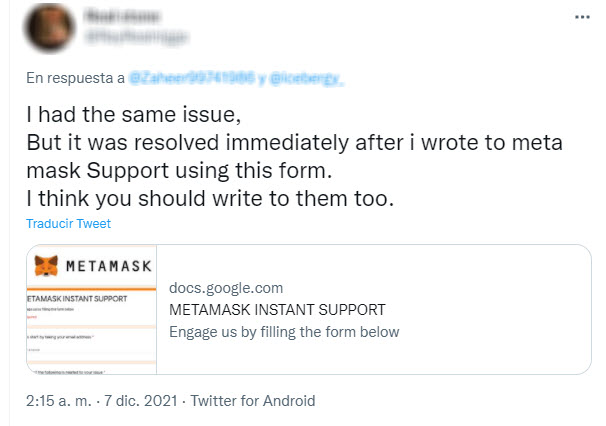Click "Engage us by filling the form below"
Image resolution: width=606 pixels, height=426 pixels.
[x=283, y=331]
